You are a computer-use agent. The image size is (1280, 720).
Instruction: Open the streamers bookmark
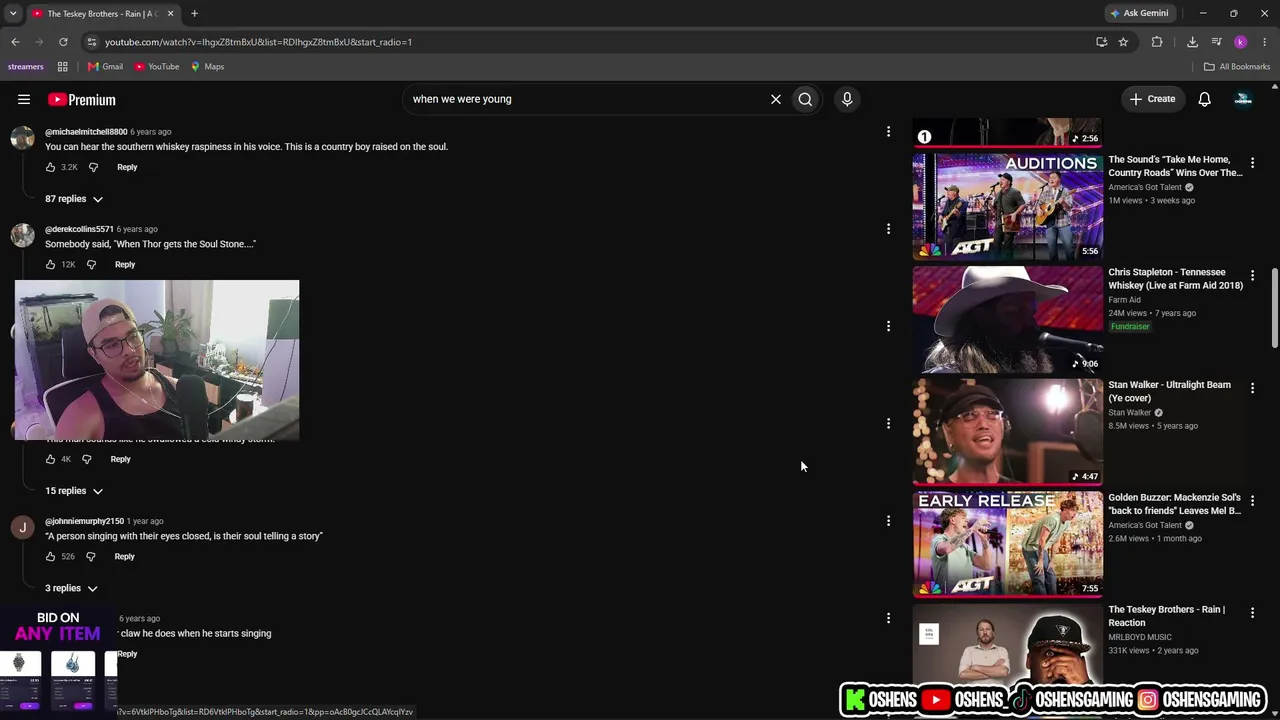coord(25,67)
